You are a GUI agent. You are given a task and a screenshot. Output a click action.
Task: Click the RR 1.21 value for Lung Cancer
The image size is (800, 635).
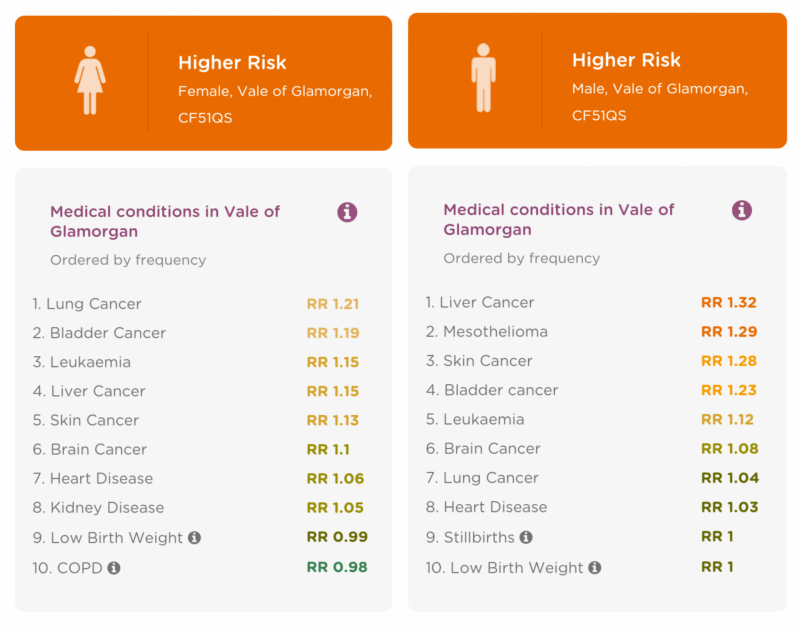pyautogui.click(x=333, y=304)
